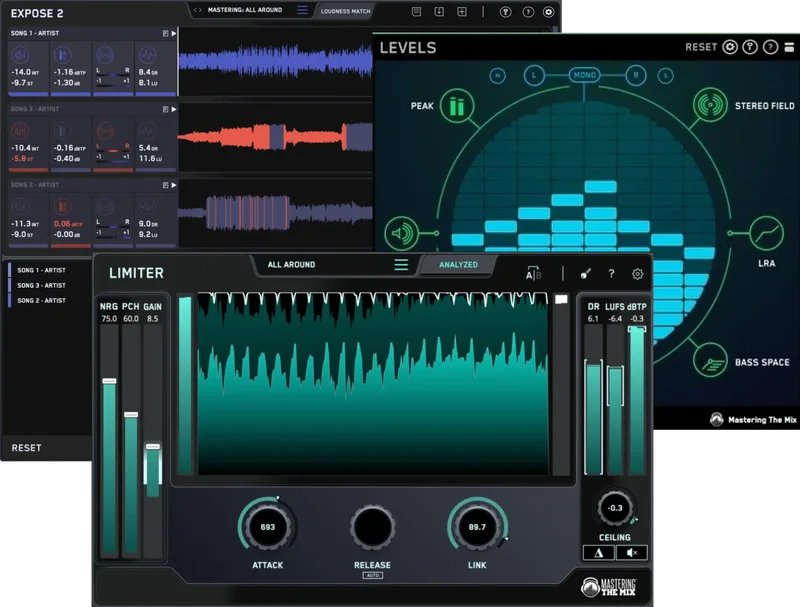Toggle Loudness Match in Expose 2
Image resolution: width=800 pixels, height=607 pixels.
(x=345, y=11)
